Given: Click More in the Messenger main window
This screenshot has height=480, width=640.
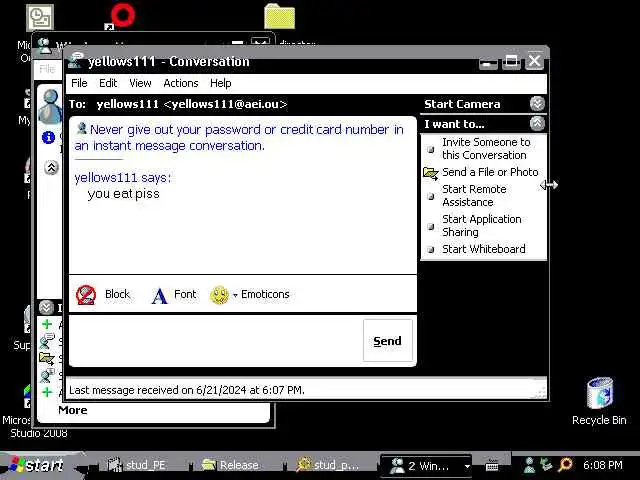Looking at the screenshot, I should pyautogui.click(x=73, y=410).
